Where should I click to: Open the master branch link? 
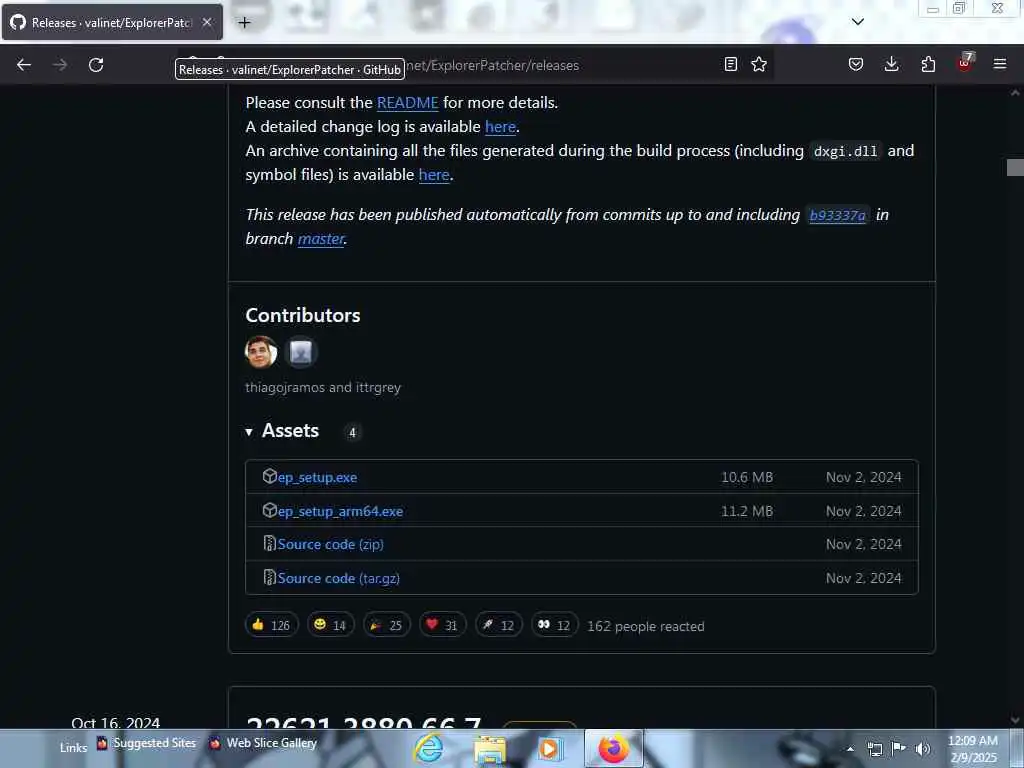pyautogui.click(x=321, y=239)
